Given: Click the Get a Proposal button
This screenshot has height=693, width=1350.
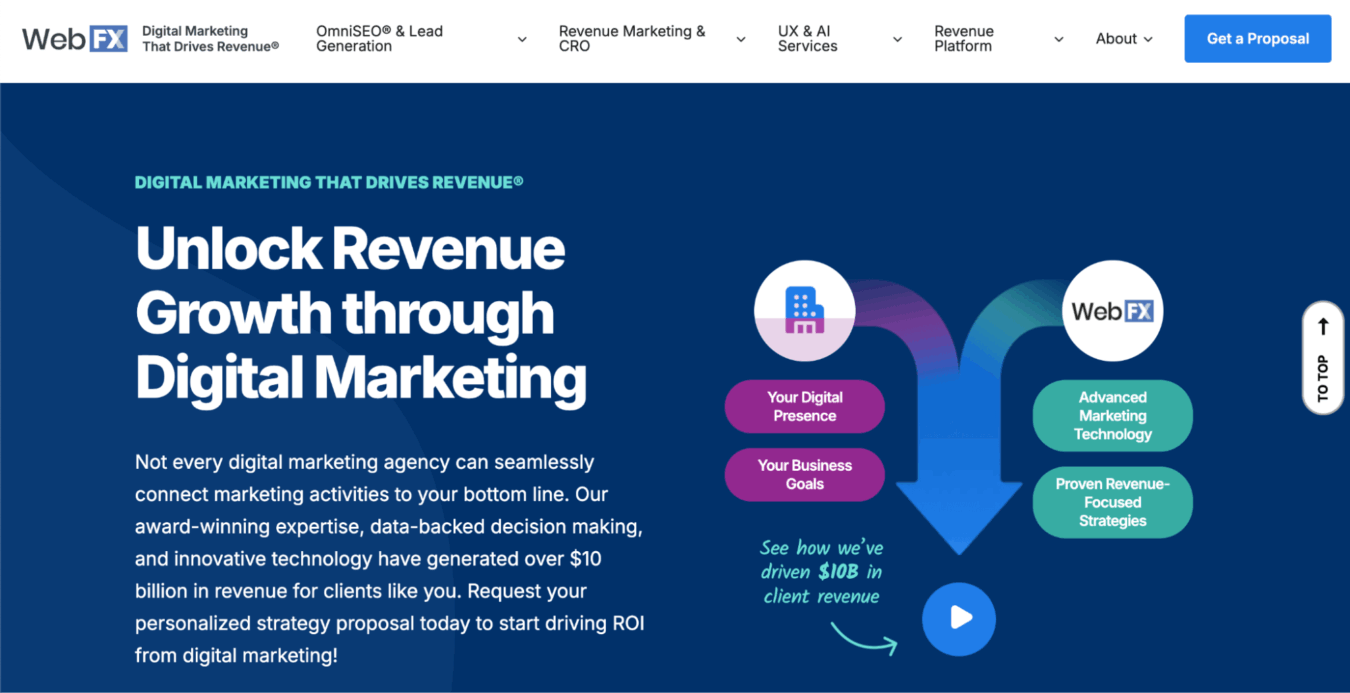Looking at the screenshot, I should pos(1257,38).
